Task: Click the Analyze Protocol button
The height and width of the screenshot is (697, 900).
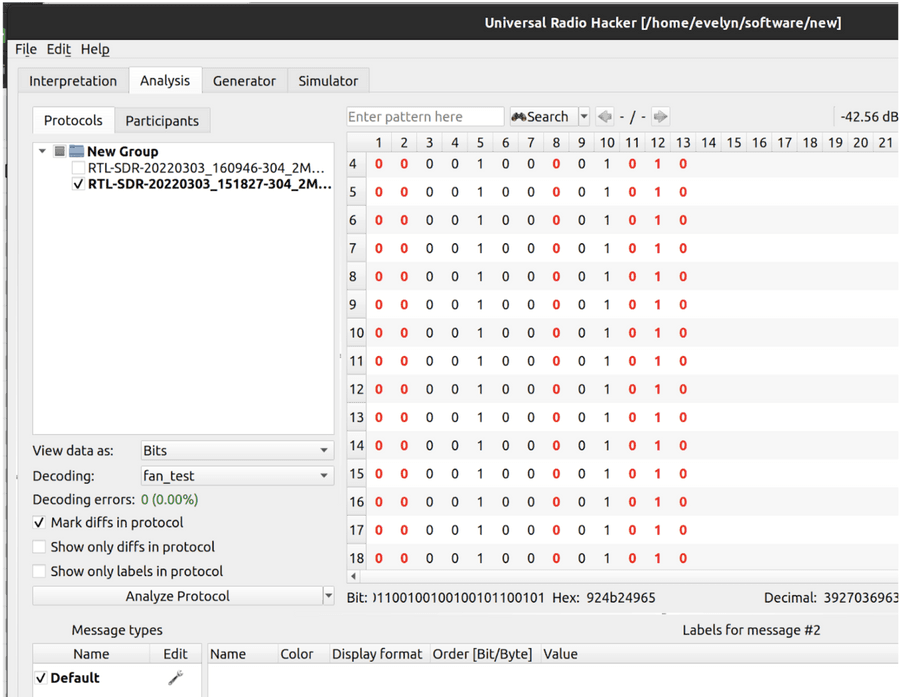Action: pyautogui.click(x=177, y=597)
